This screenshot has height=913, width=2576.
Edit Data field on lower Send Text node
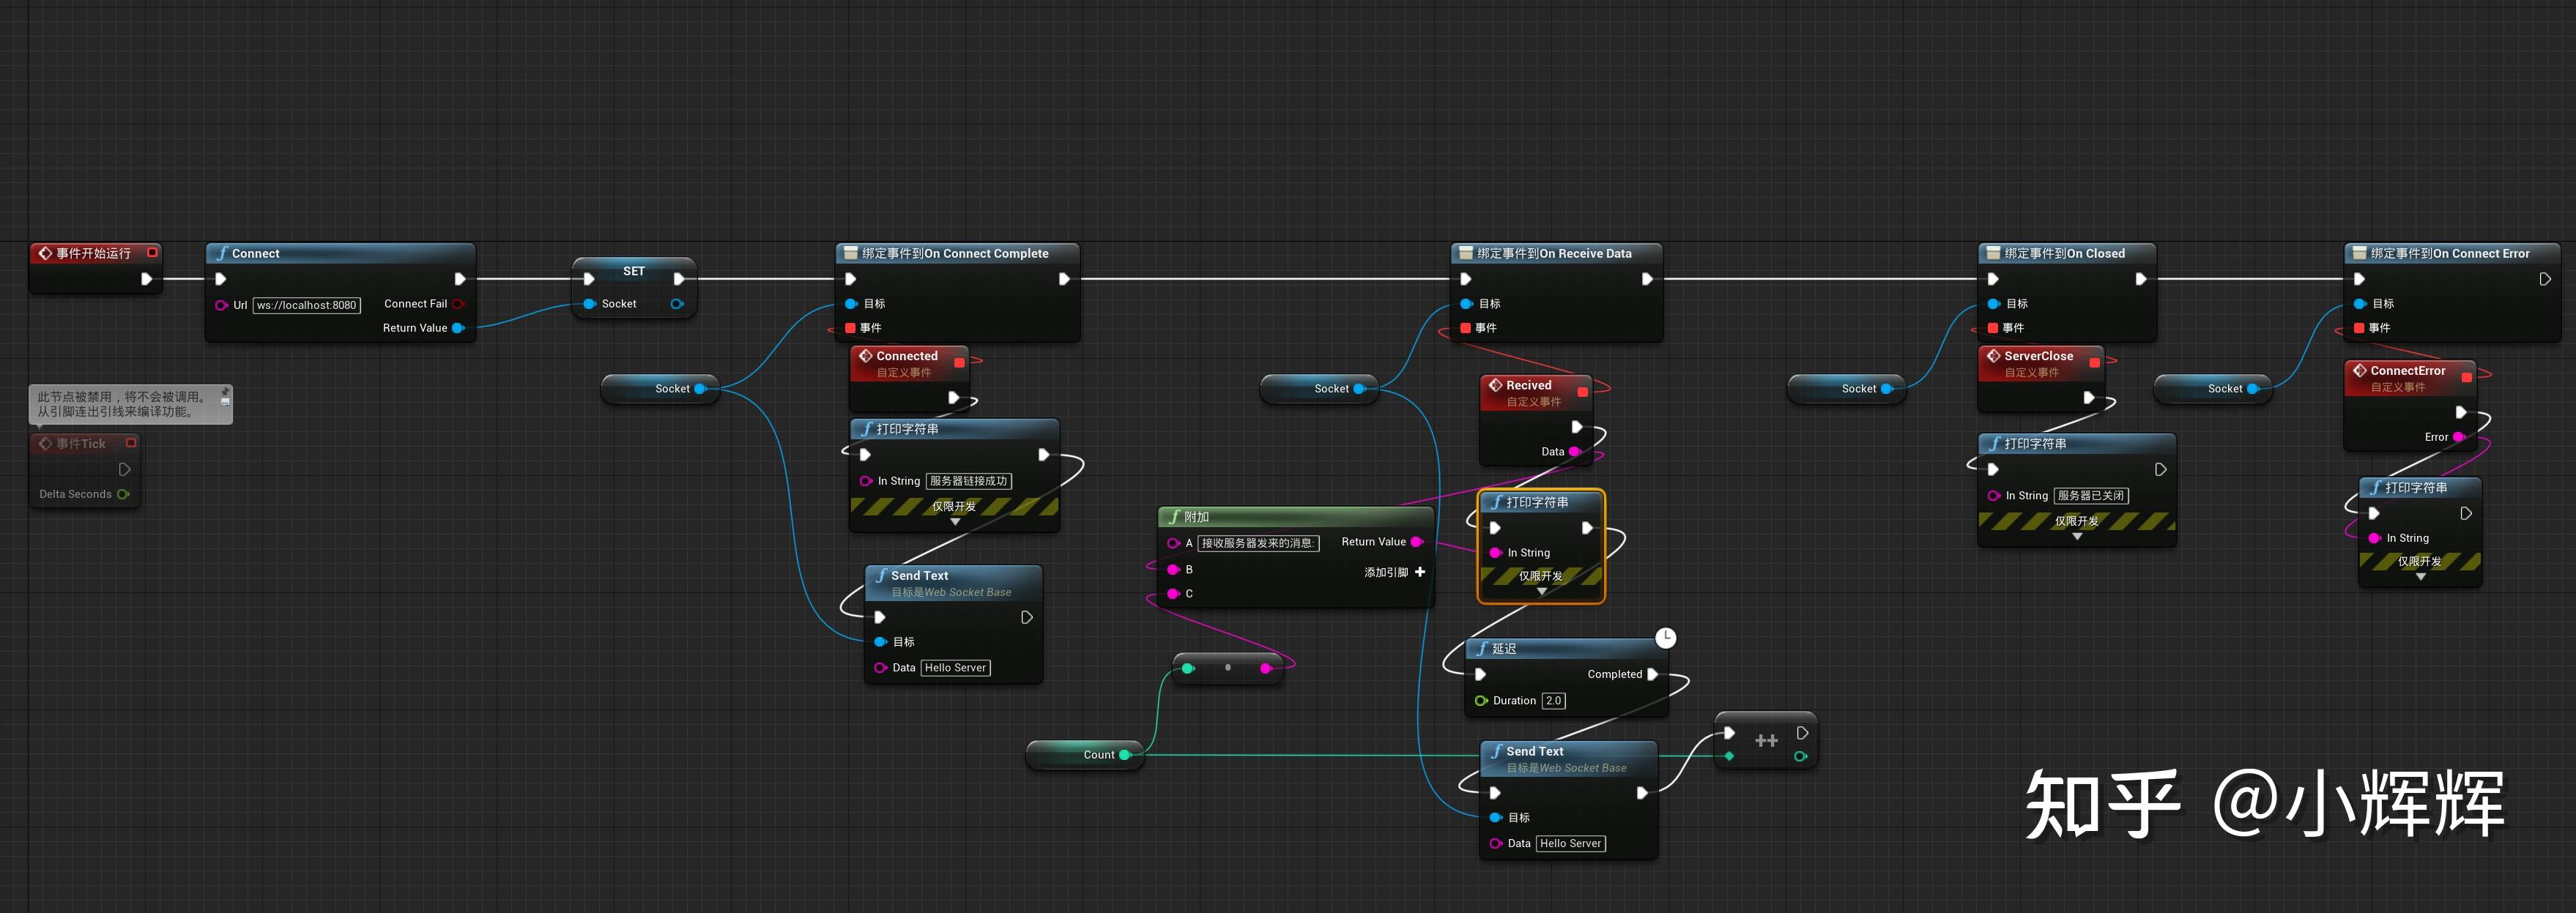click(1570, 844)
